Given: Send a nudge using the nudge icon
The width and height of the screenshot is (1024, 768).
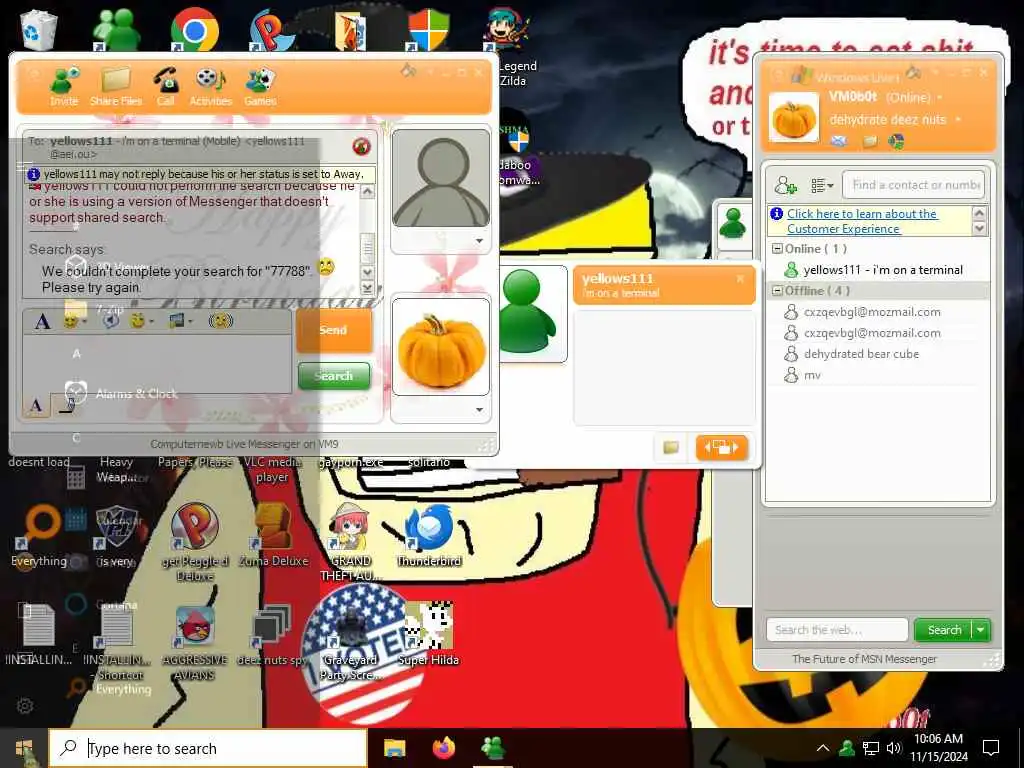Looking at the screenshot, I should coord(221,321).
